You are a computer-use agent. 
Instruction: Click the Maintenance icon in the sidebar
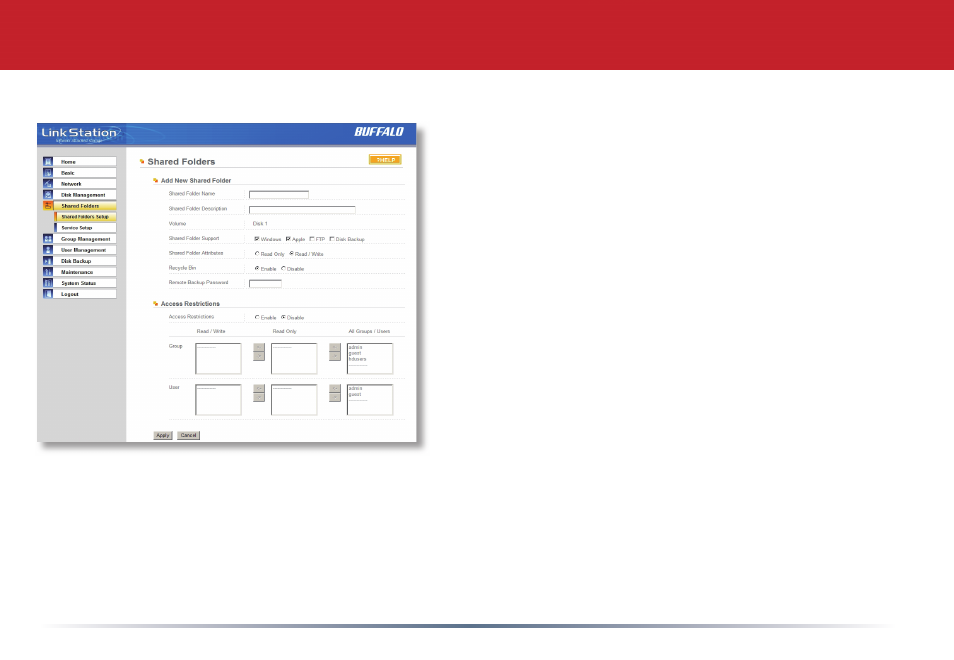(48, 272)
